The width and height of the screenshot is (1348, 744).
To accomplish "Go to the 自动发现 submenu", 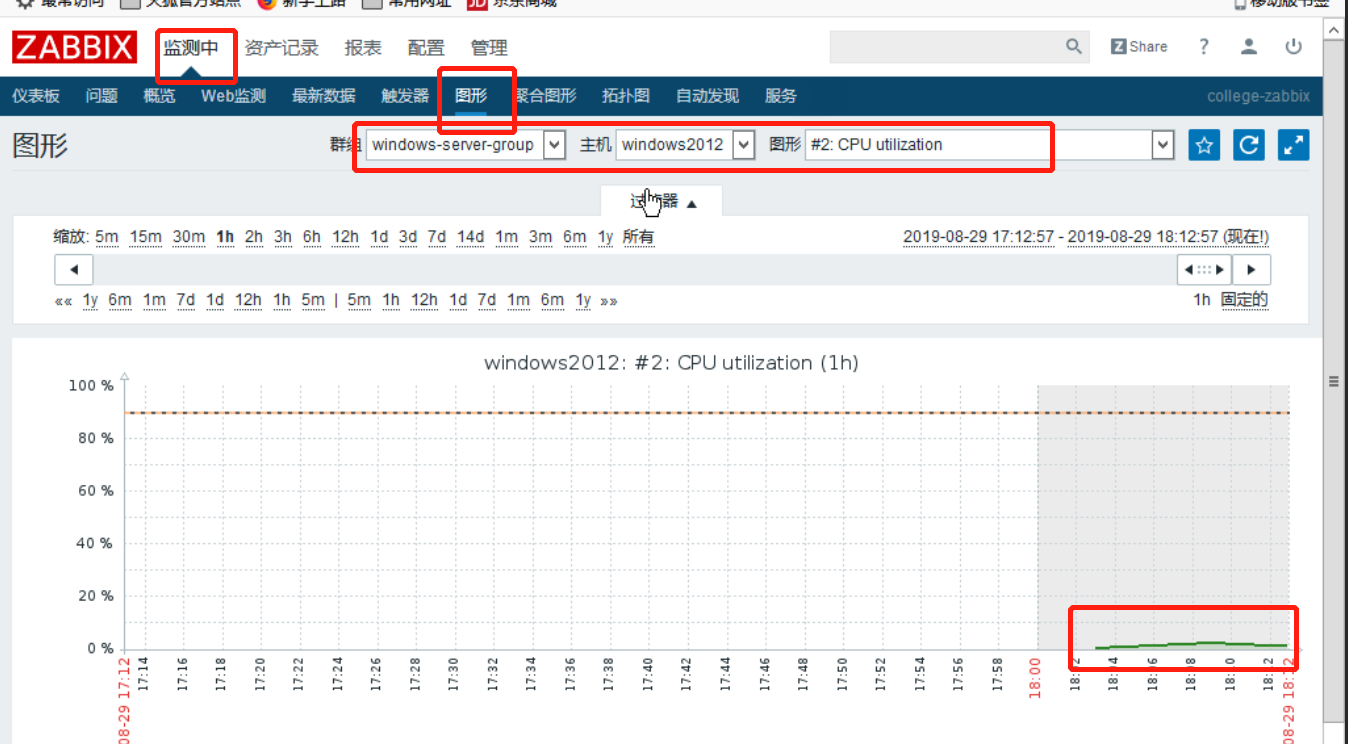I will pyautogui.click(x=707, y=96).
